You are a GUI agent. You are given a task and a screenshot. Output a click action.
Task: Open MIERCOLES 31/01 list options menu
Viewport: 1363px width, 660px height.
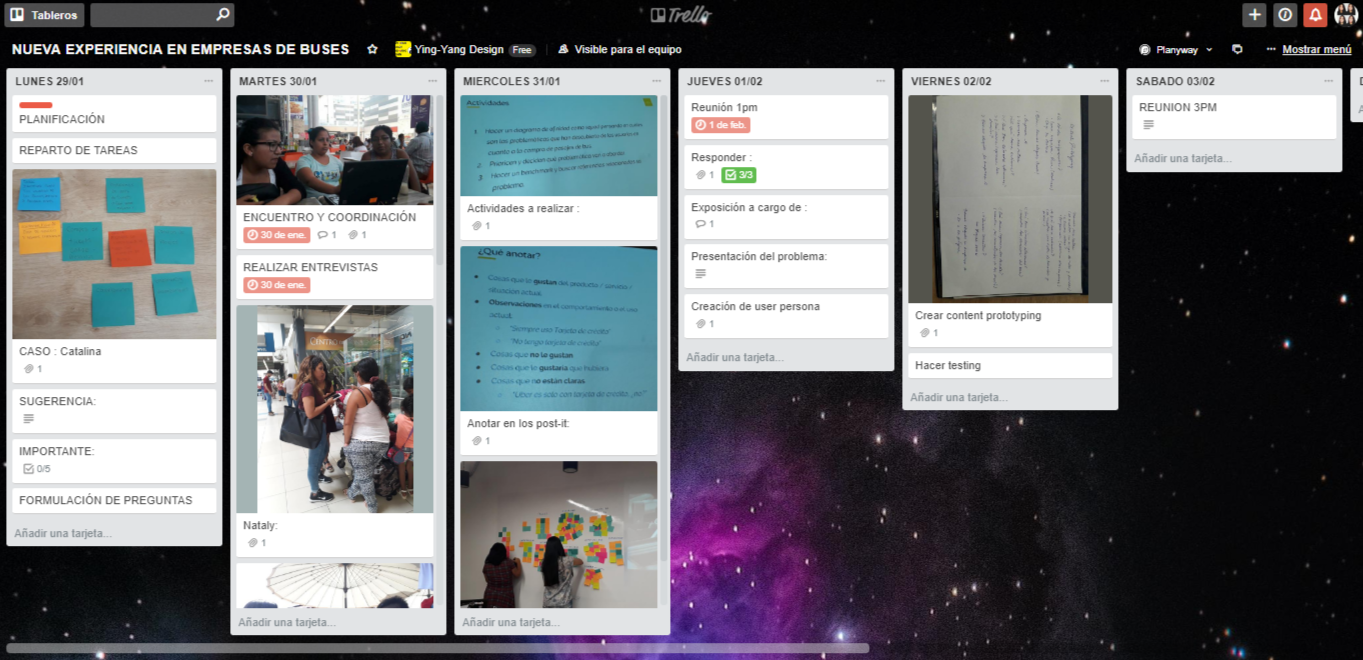pos(656,81)
